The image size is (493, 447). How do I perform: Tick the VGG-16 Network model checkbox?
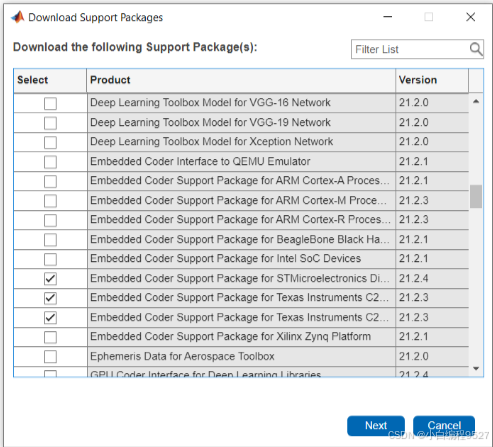tap(50, 103)
